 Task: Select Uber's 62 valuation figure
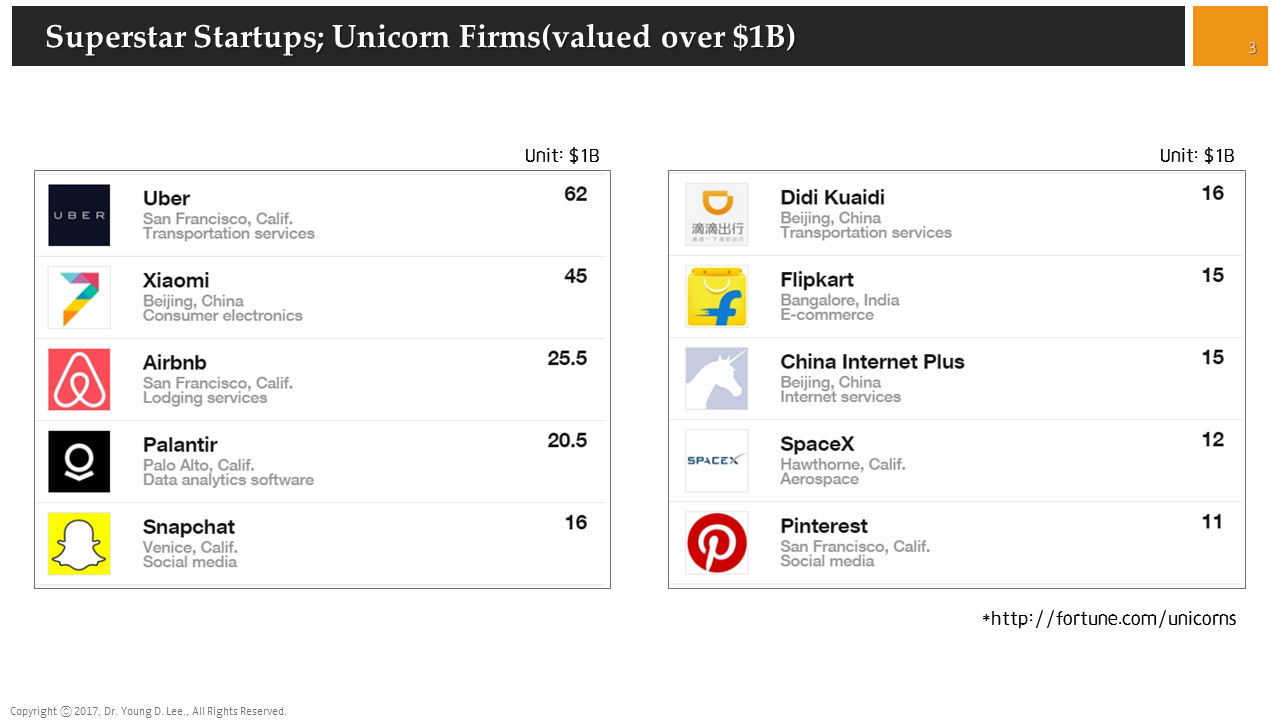tap(575, 194)
